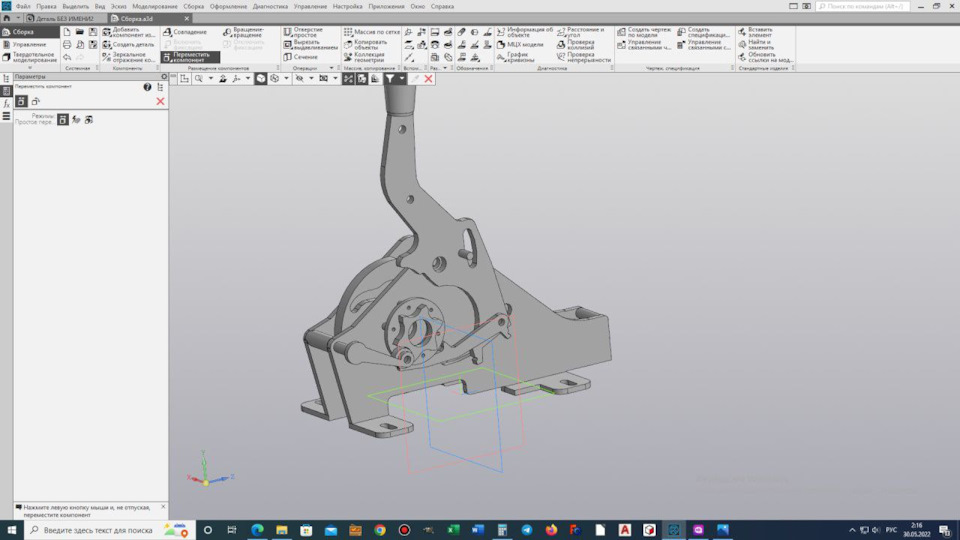
Task: Open the orientation dropdown arrow
Action: tap(248, 78)
